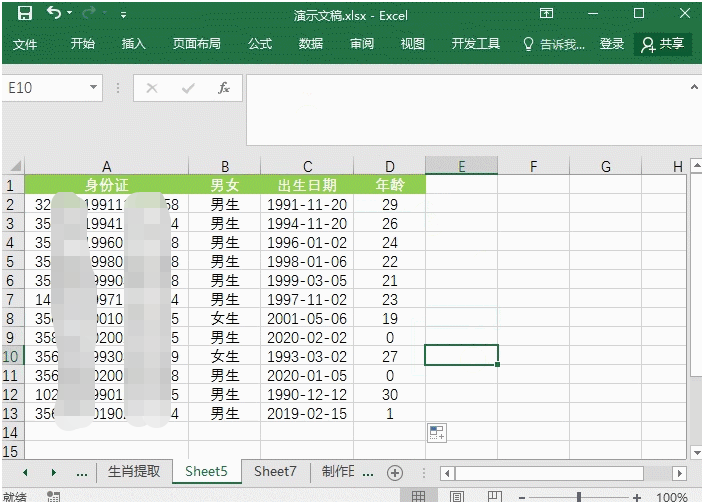Click the Name Box showing E10
The image size is (704, 504).
pos(46,88)
